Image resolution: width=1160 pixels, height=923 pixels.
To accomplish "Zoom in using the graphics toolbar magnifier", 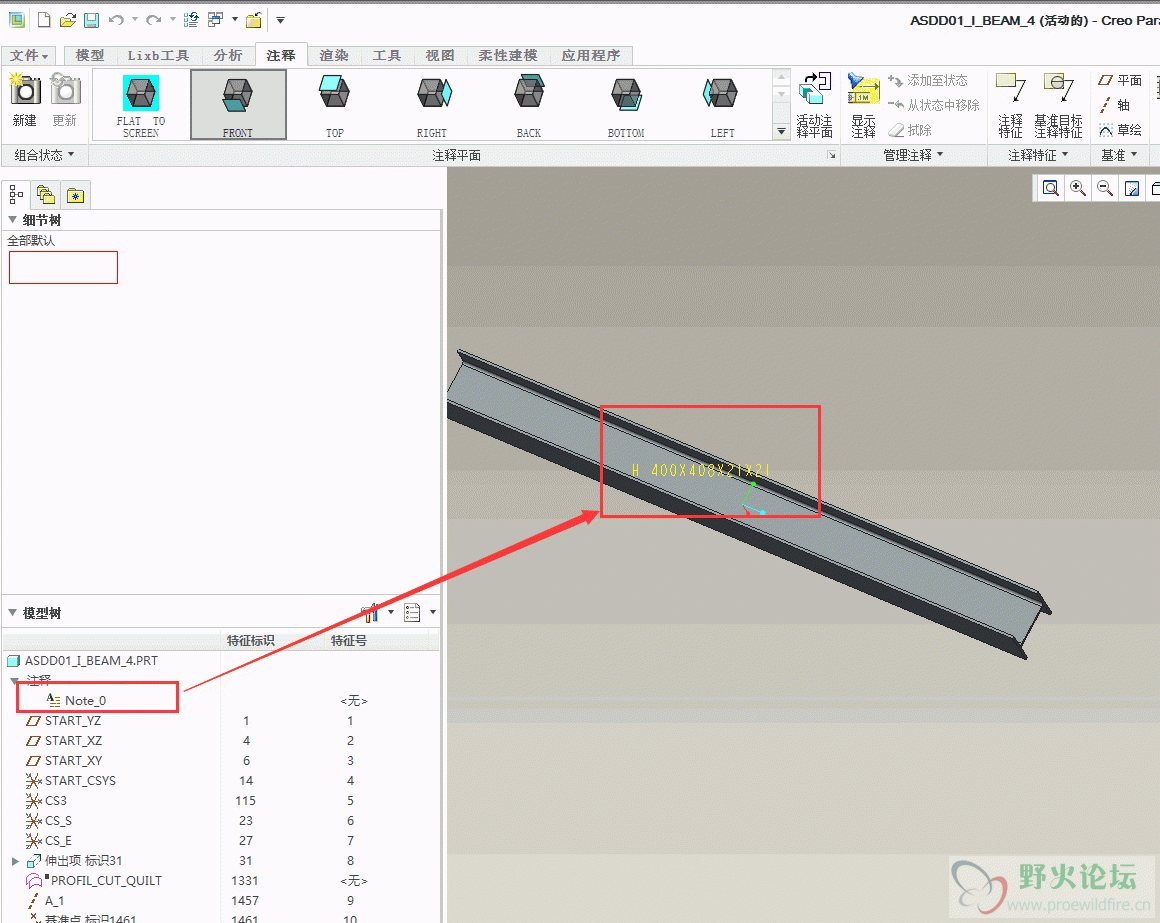I will click(1078, 188).
